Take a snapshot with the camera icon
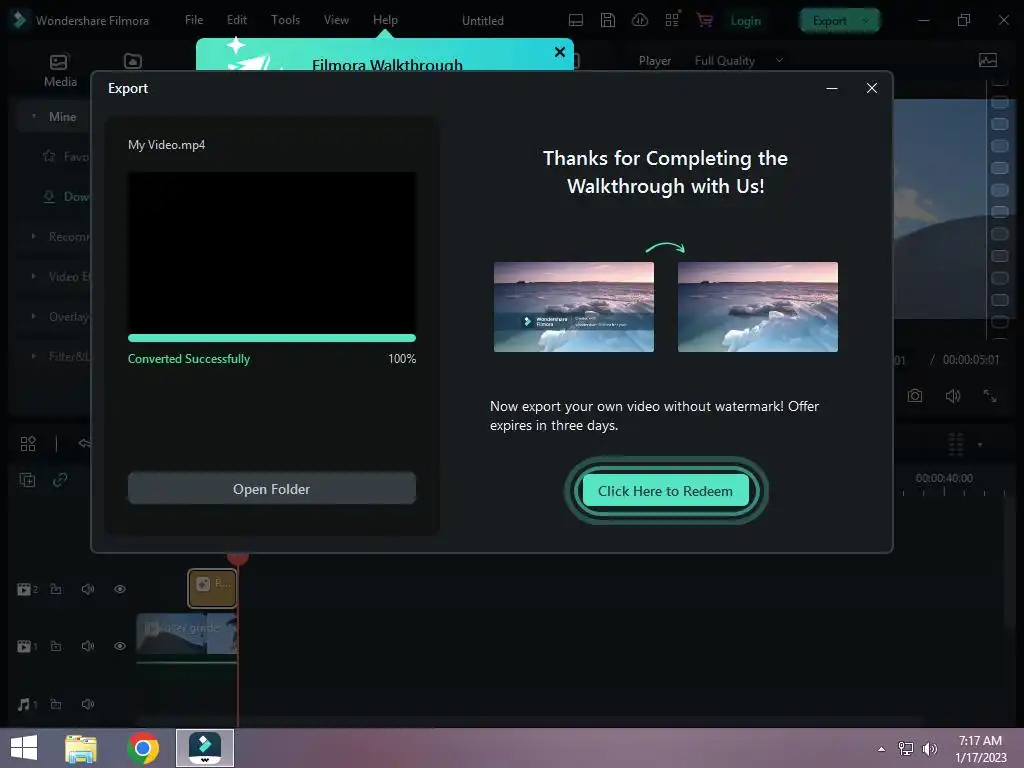 click(x=915, y=396)
